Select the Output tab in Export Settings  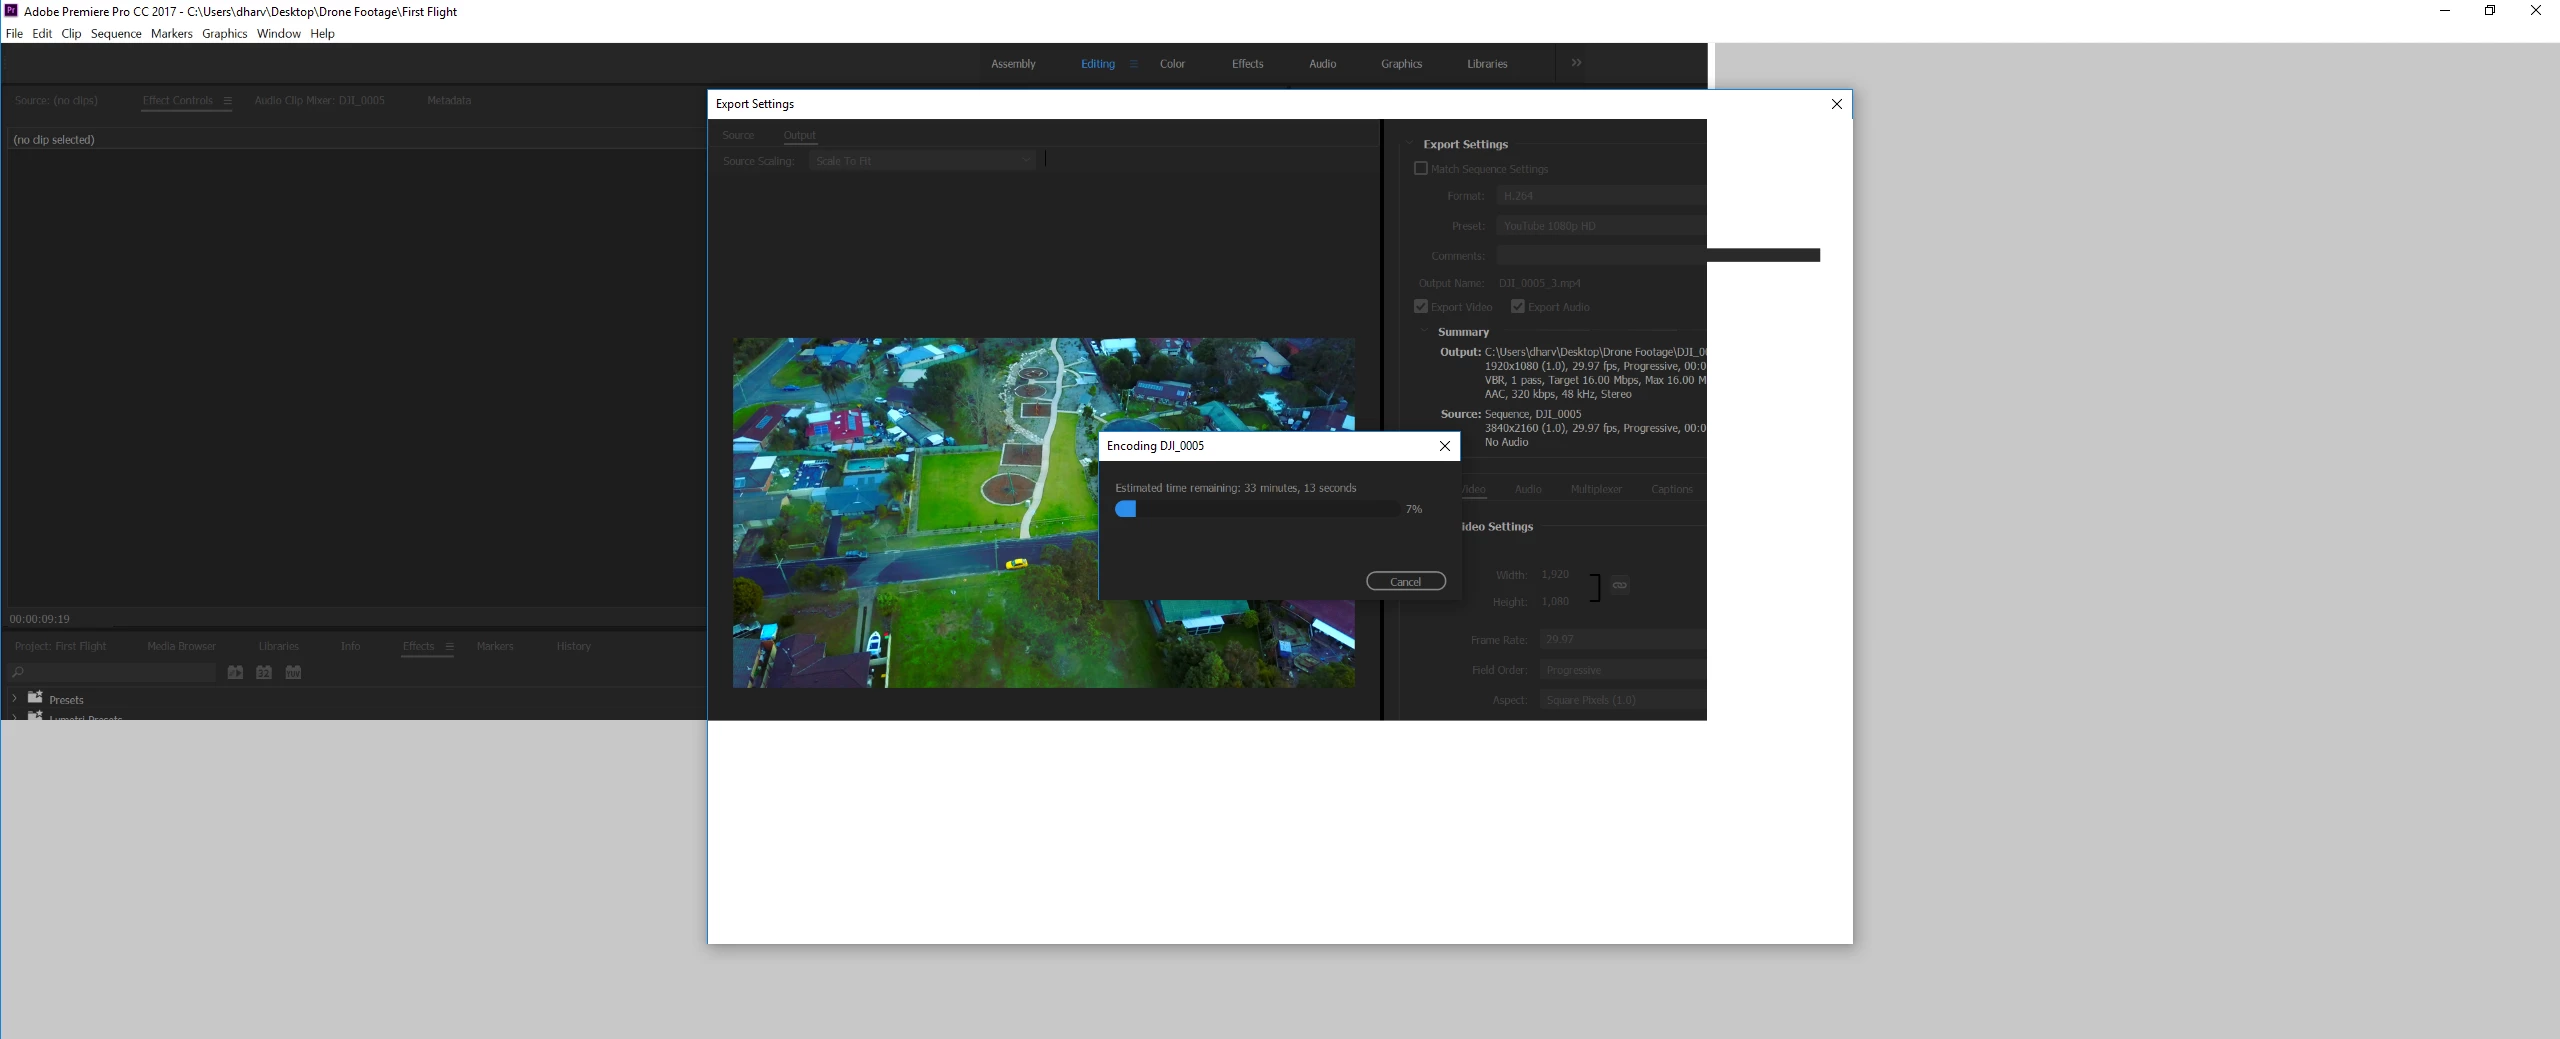click(799, 135)
